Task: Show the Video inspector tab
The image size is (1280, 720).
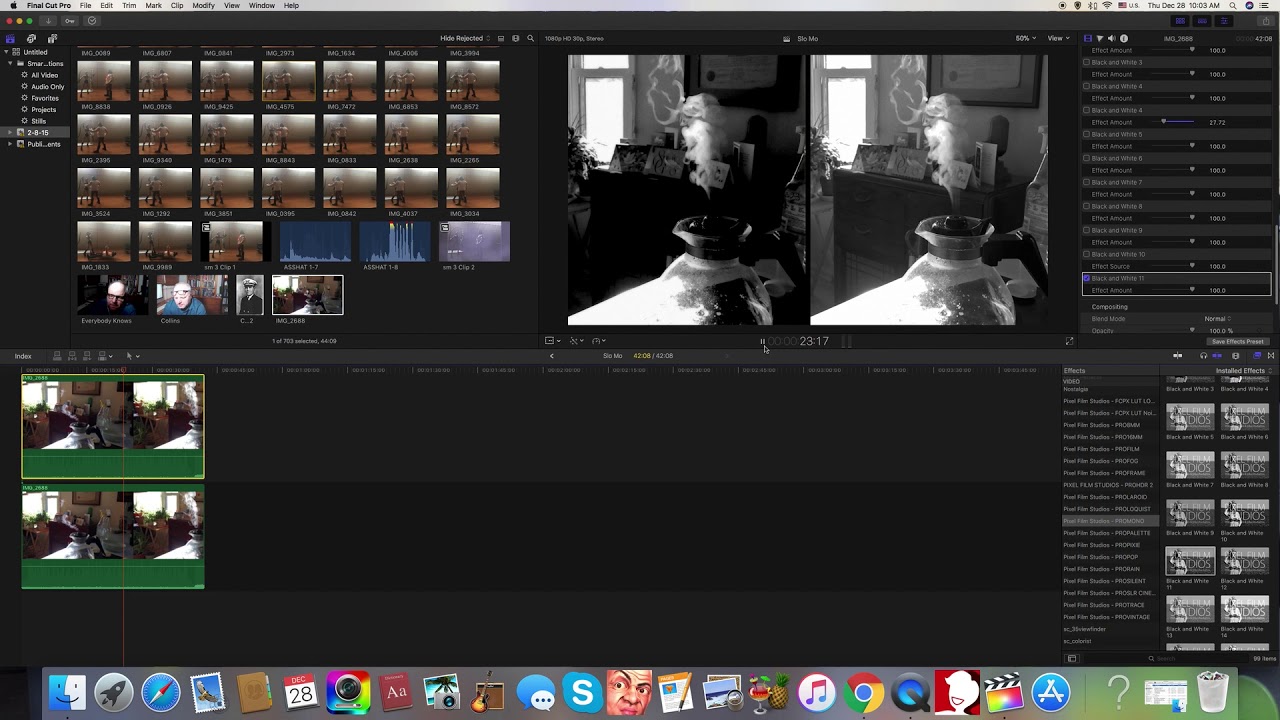Action: tap(1088, 39)
